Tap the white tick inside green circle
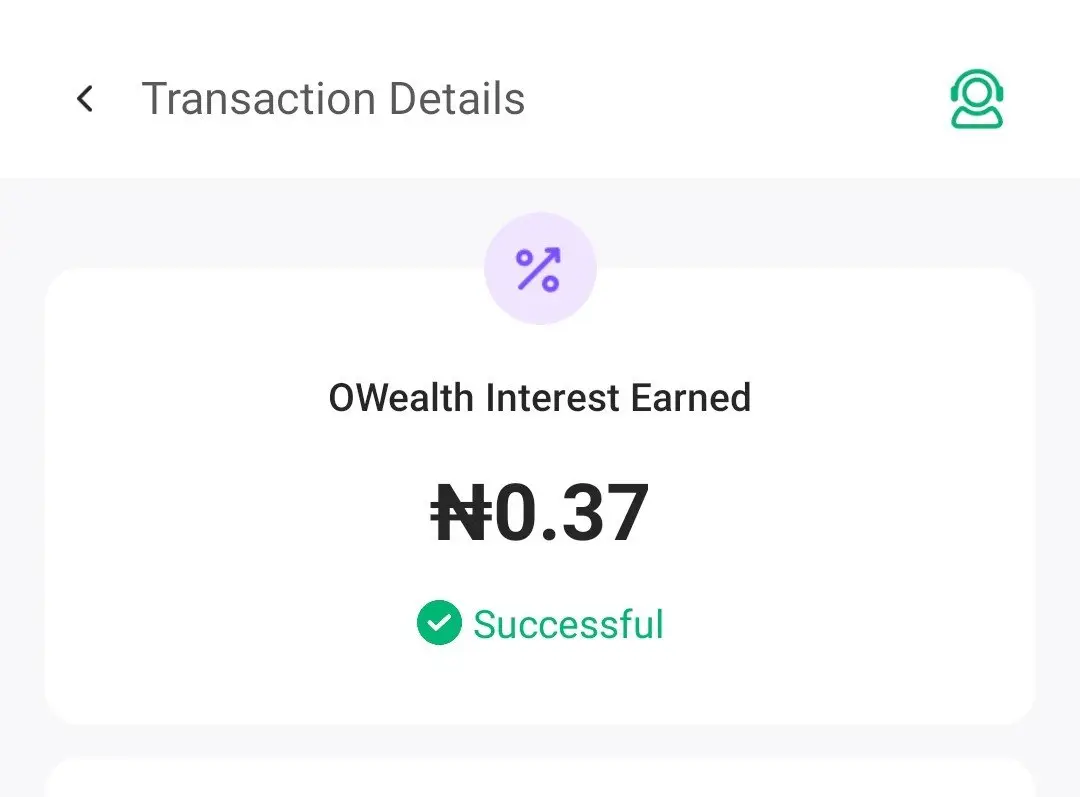The height and width of the screenshot is (797, 1080). pos(439,623)
